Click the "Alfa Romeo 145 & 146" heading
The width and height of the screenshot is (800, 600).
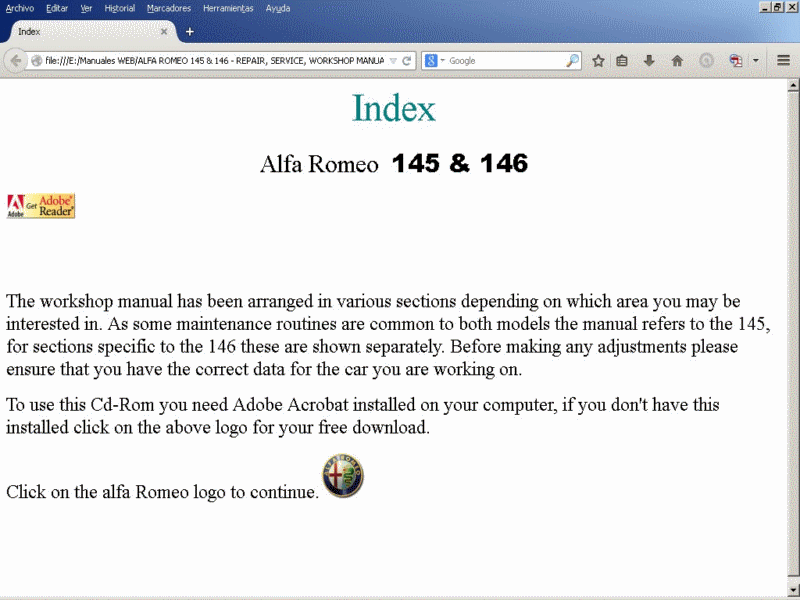click(394, 164)
